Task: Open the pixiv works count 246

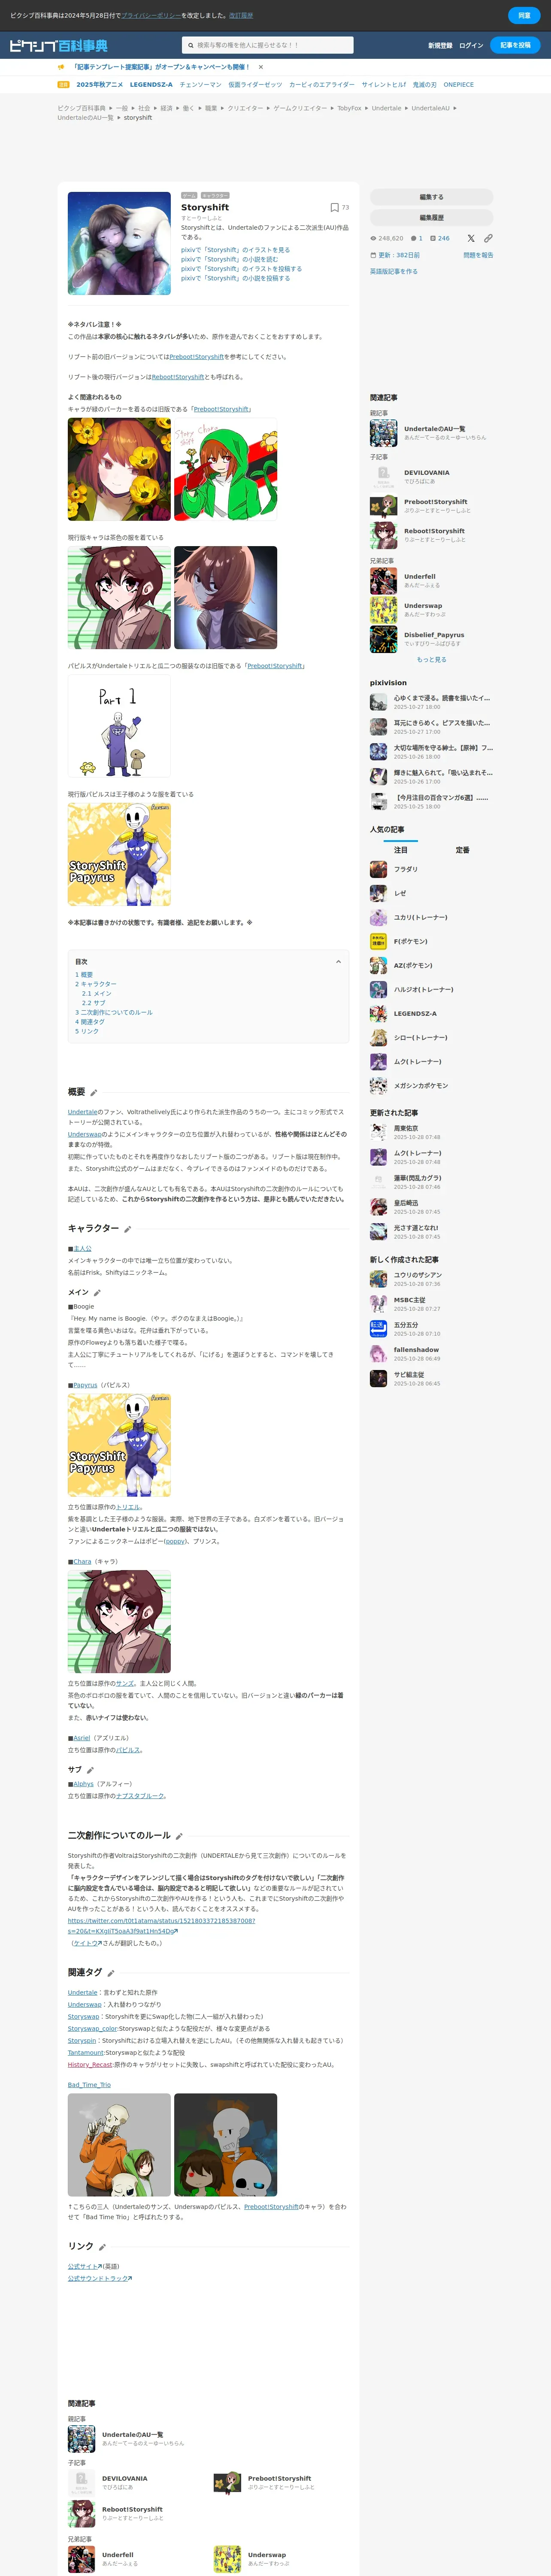Action: pyautogui.click(x=440, y=238)
